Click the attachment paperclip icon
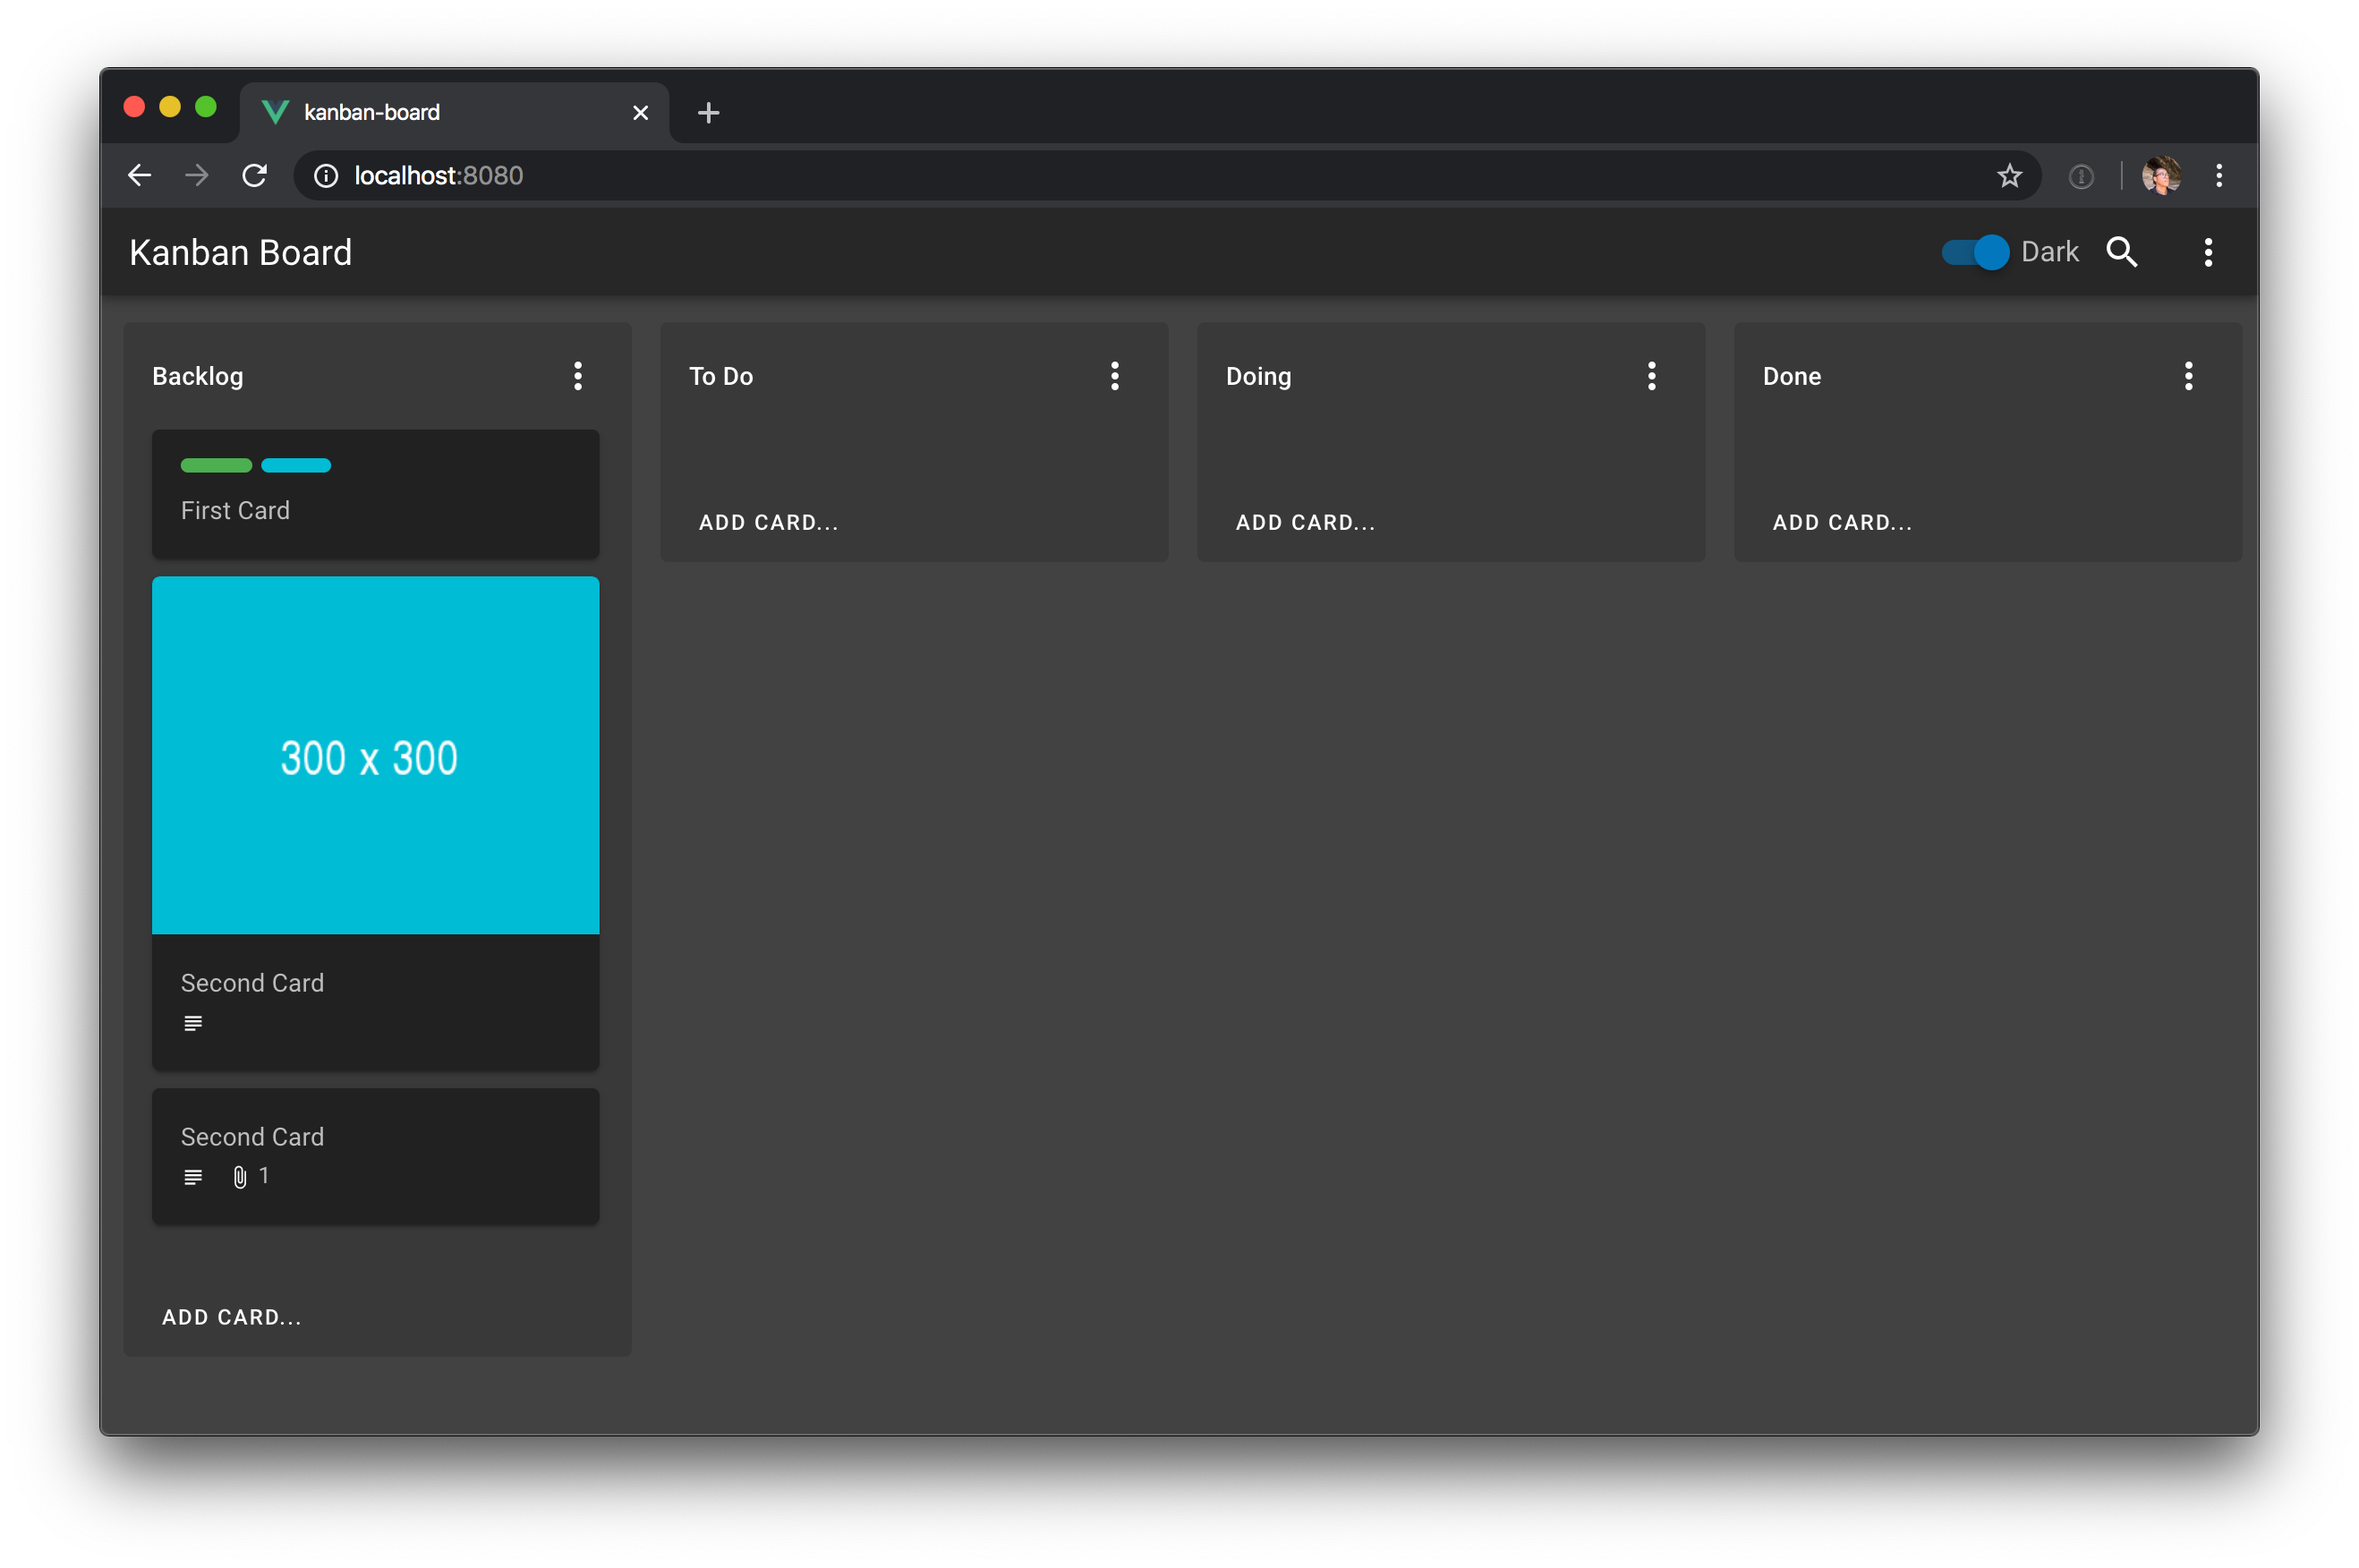2359x1568 pixels. click(240, 1177)
